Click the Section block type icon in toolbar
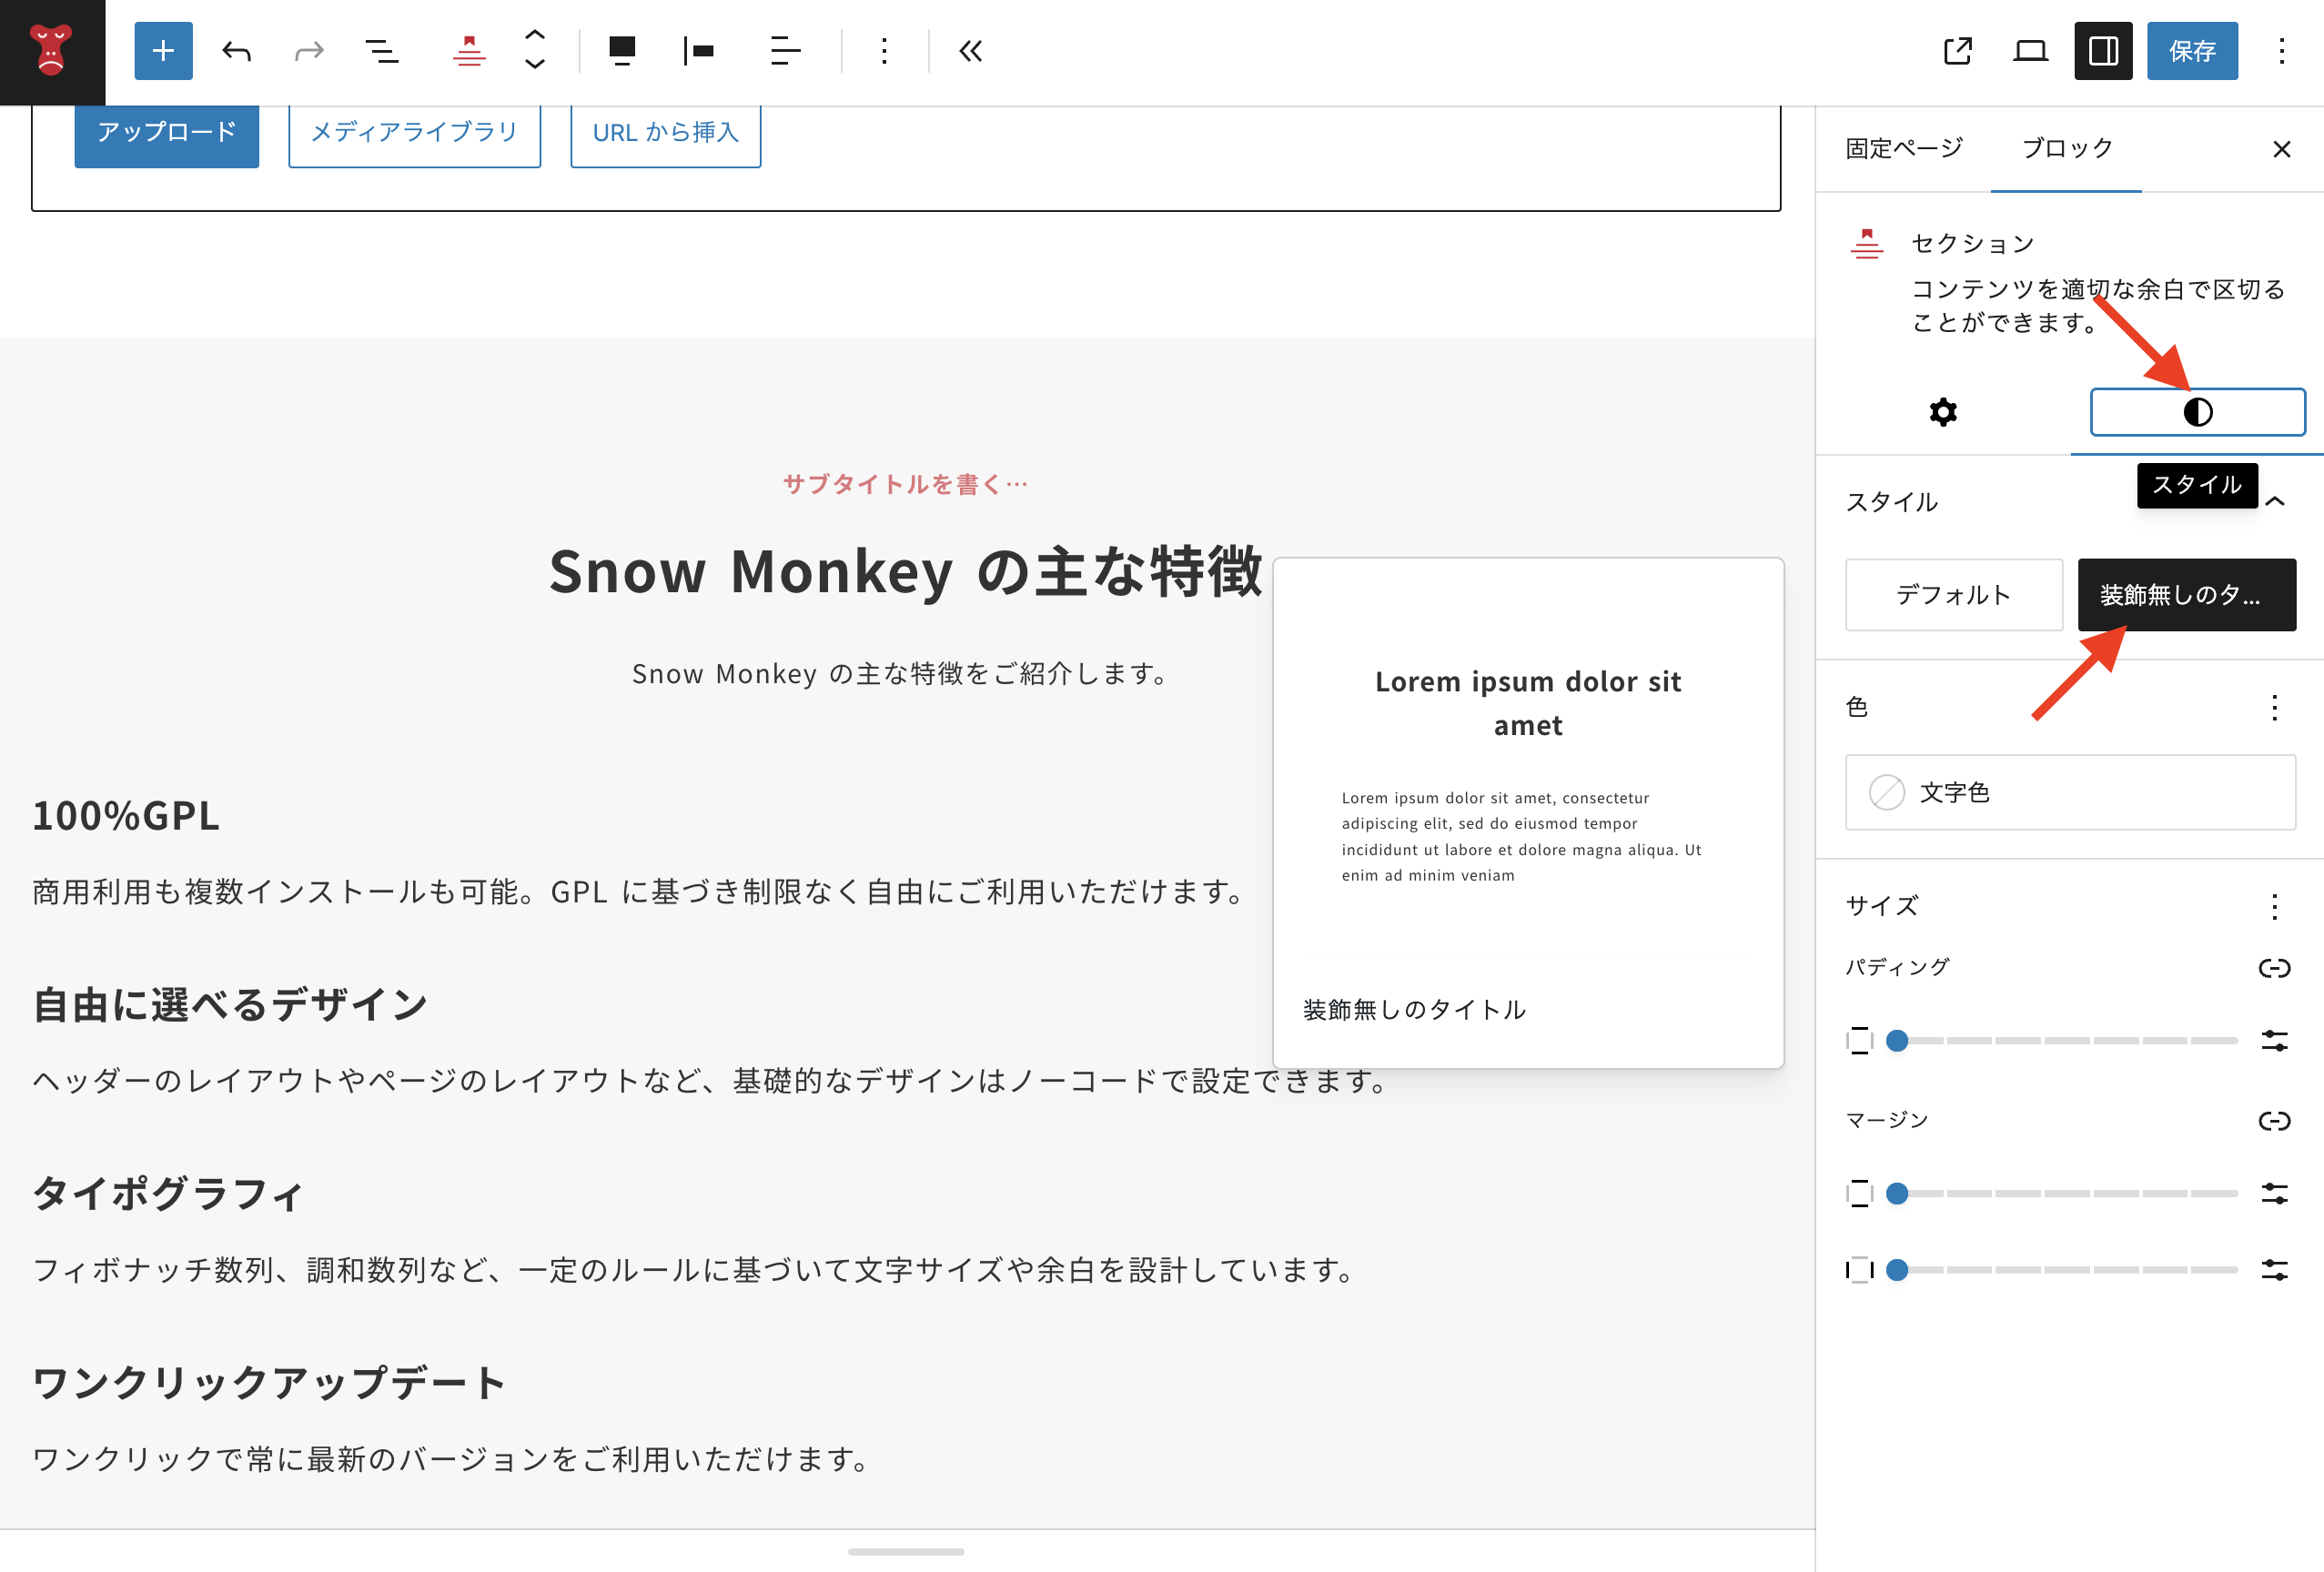The height and width of the screenshot is (1572, 2324). click(469, 51)
